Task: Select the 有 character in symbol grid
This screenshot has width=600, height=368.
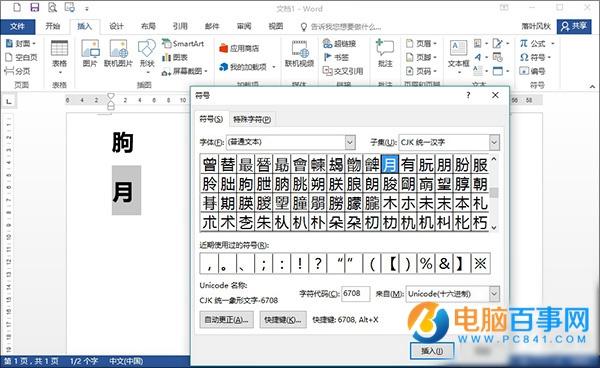Action: click(x=408, y=164)
